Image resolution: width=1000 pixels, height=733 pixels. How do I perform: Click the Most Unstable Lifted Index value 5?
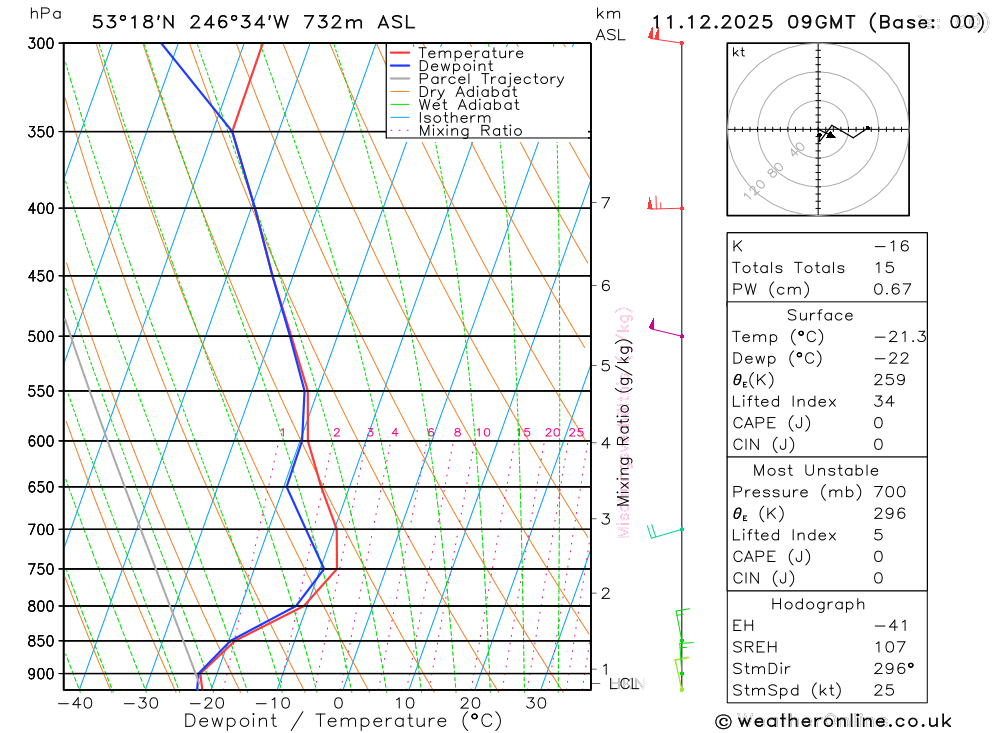click(x=879, y=535)
